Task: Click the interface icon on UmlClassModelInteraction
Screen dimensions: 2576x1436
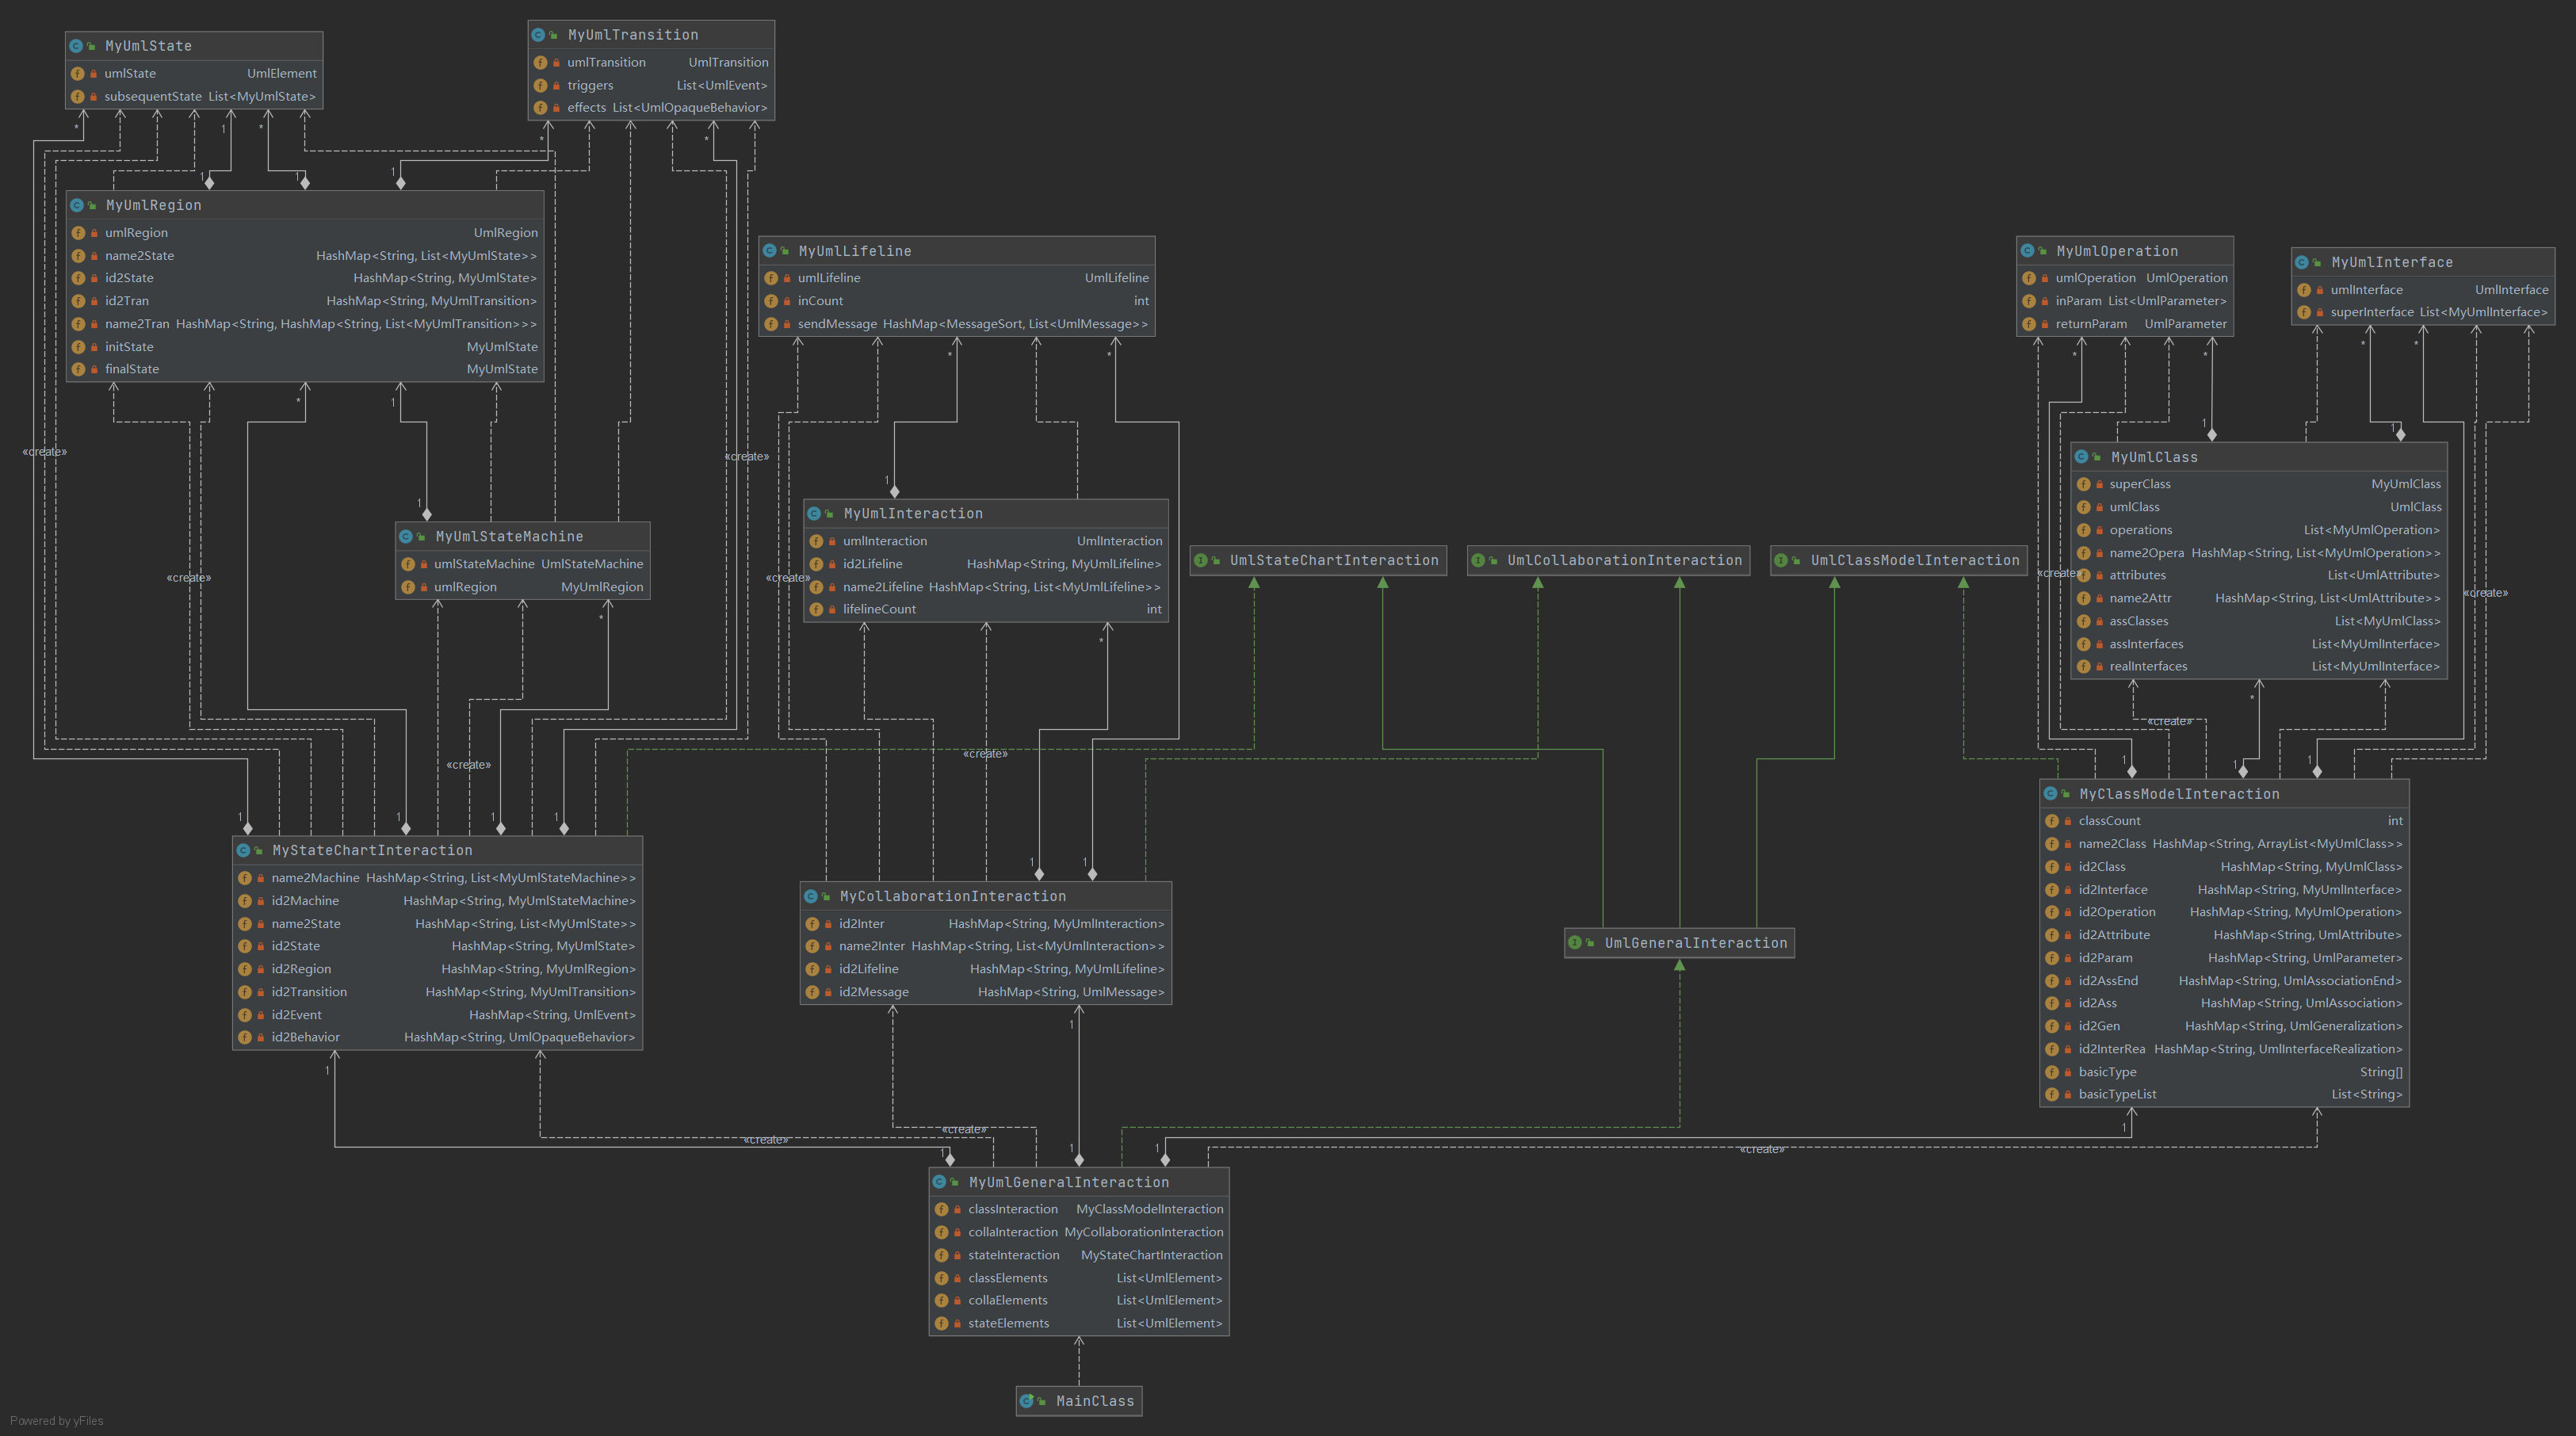Action: pyautogui.click(x=1781, y=561)
